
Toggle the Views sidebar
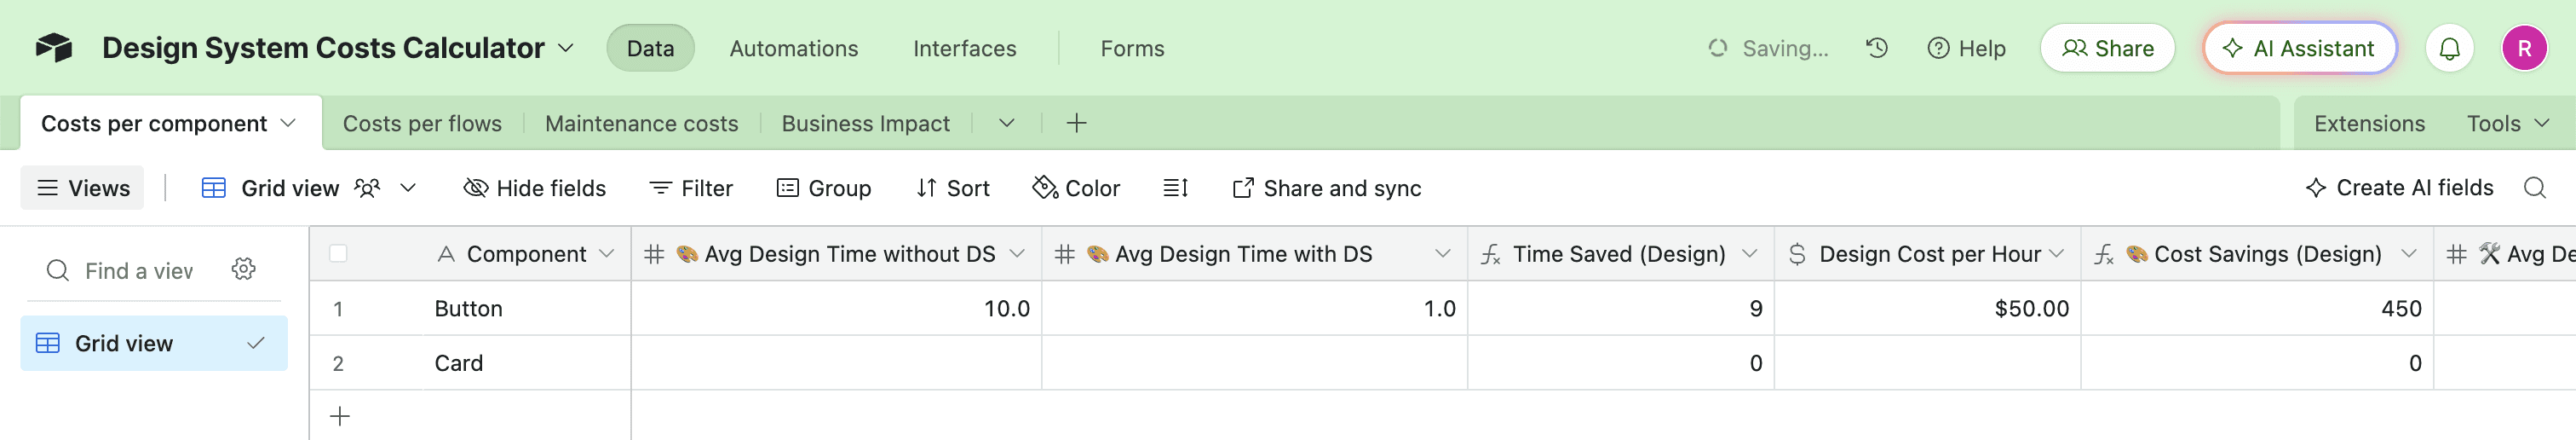[83, 188]
